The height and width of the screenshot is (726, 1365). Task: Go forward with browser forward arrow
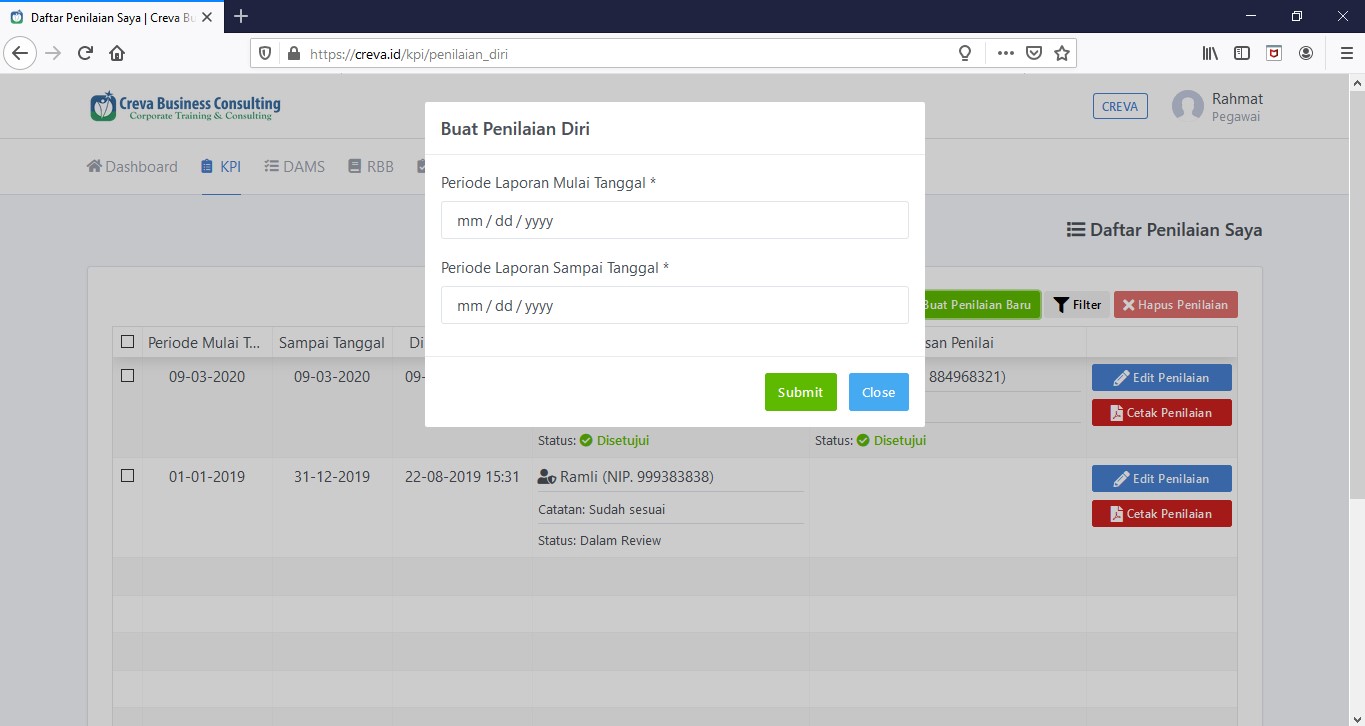tap(52, 53)
